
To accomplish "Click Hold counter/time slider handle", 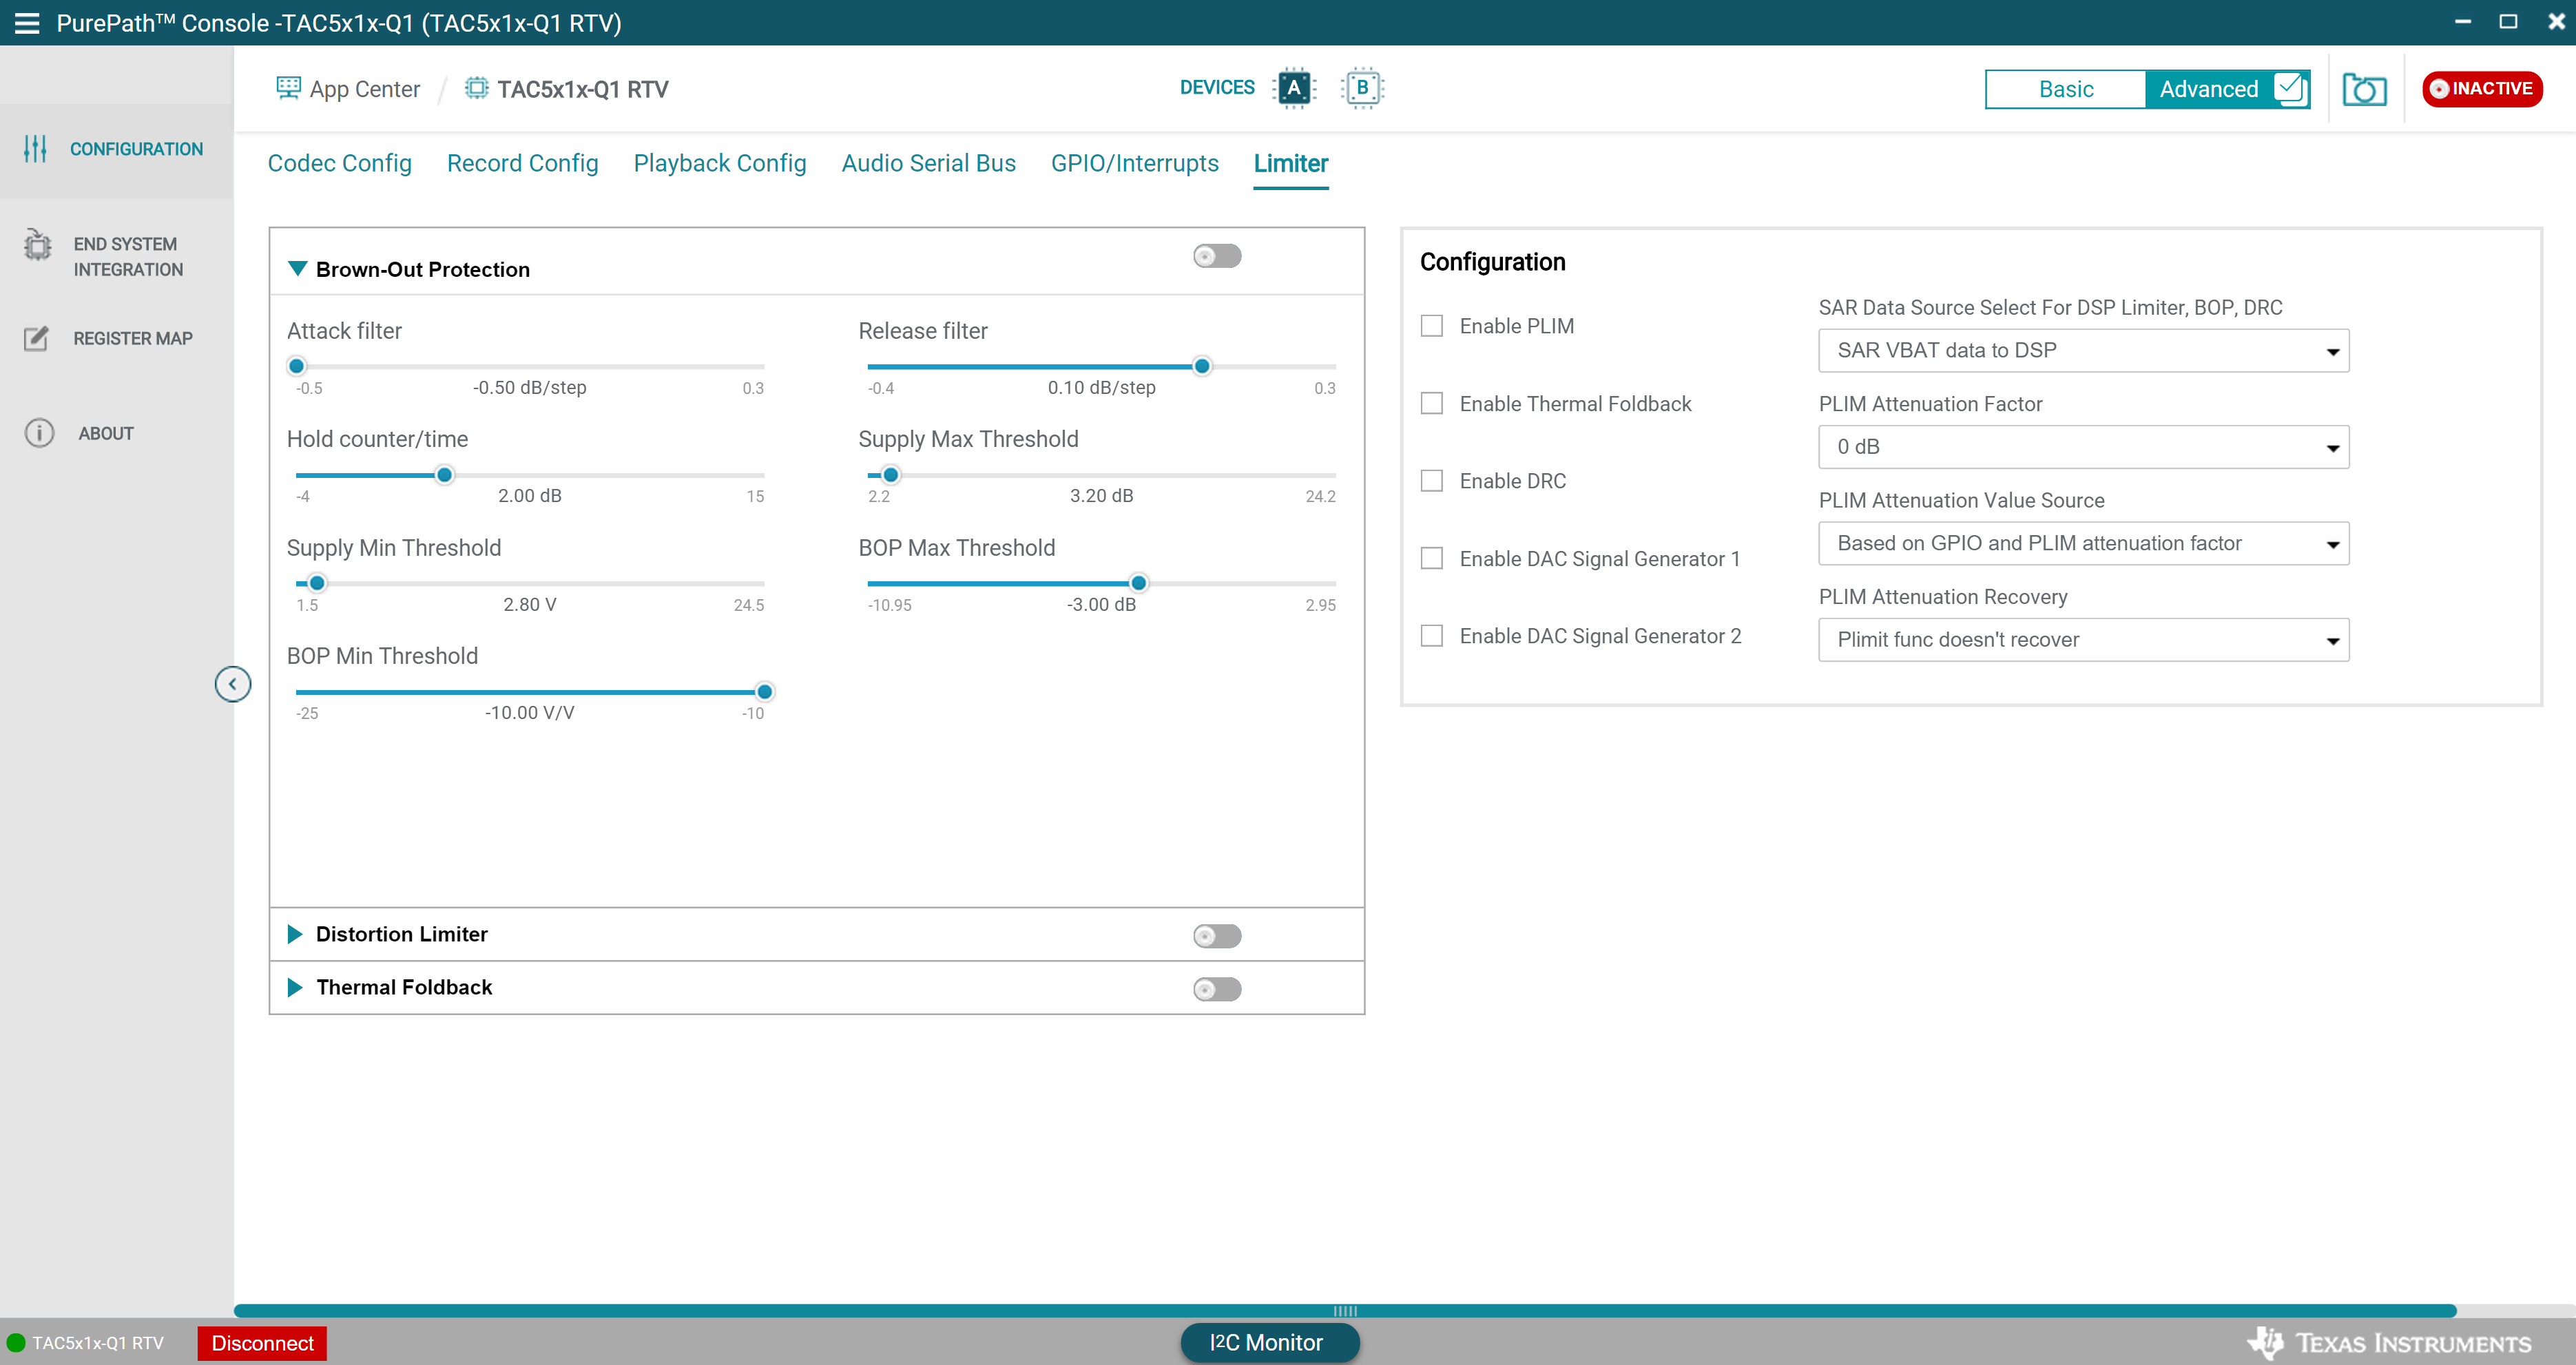I will click(x=444, y=475).
